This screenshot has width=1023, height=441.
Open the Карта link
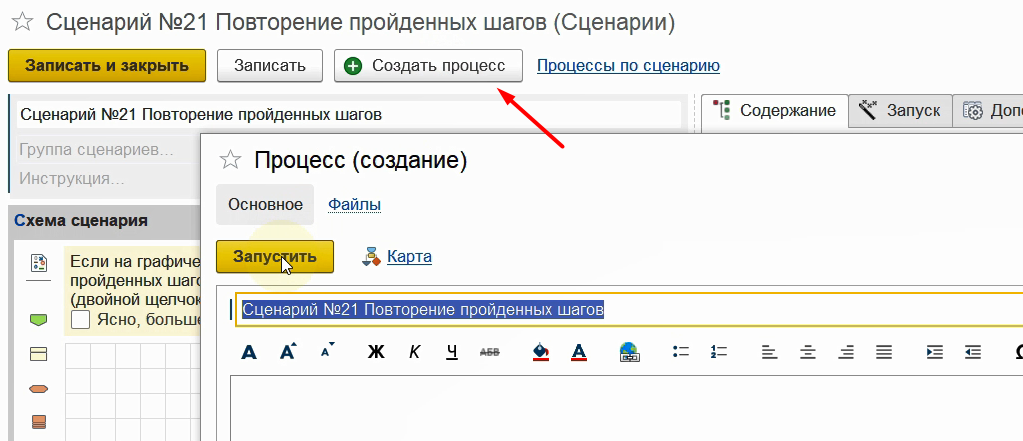tap(409, 256)
